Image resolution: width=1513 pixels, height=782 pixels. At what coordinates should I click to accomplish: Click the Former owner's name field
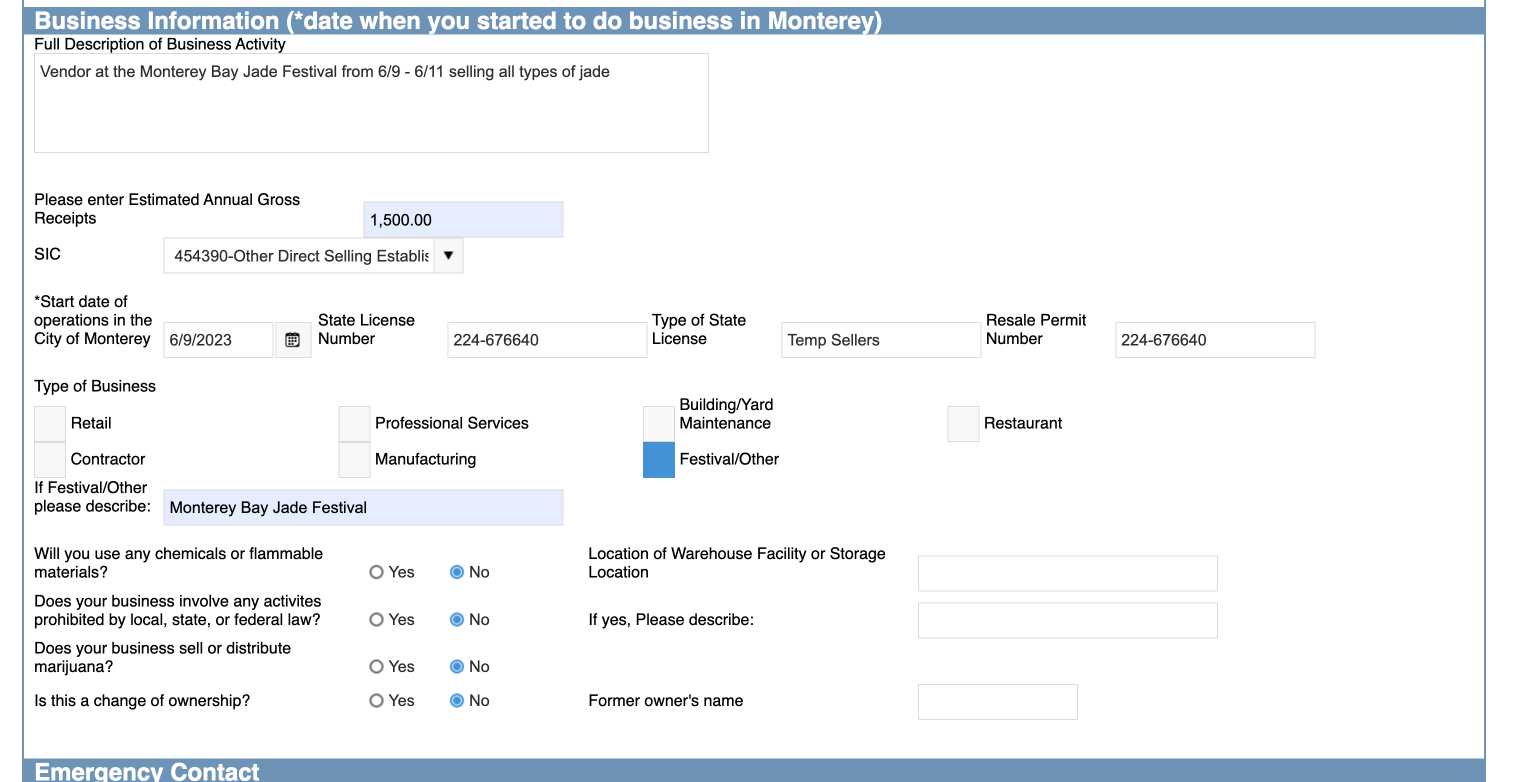pyautogui.click(x=997, y=702)
